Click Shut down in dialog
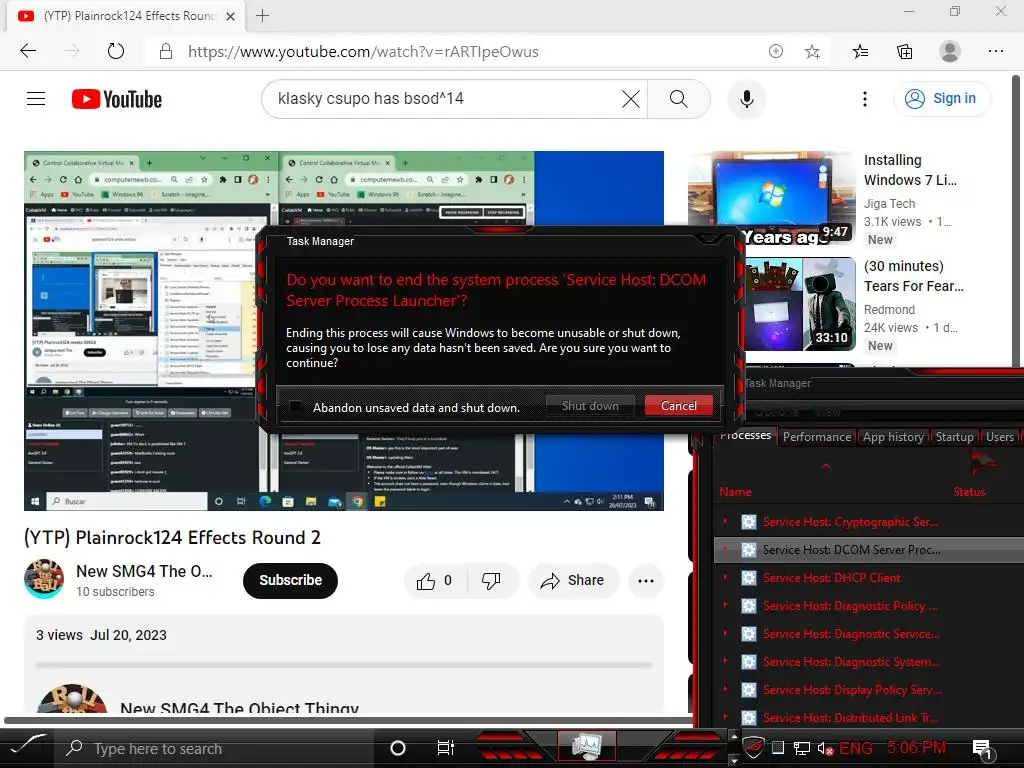This screenshot has height=768, width=1024. click(590, 406)
